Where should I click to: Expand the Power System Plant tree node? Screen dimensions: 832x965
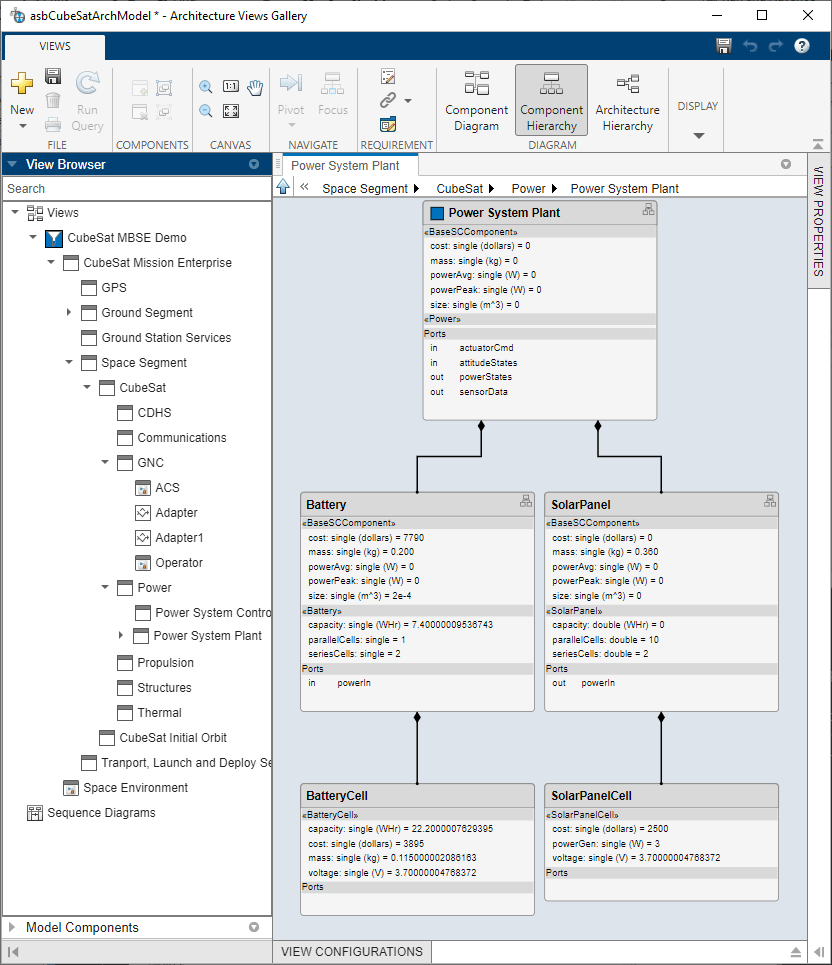[119, 635]
